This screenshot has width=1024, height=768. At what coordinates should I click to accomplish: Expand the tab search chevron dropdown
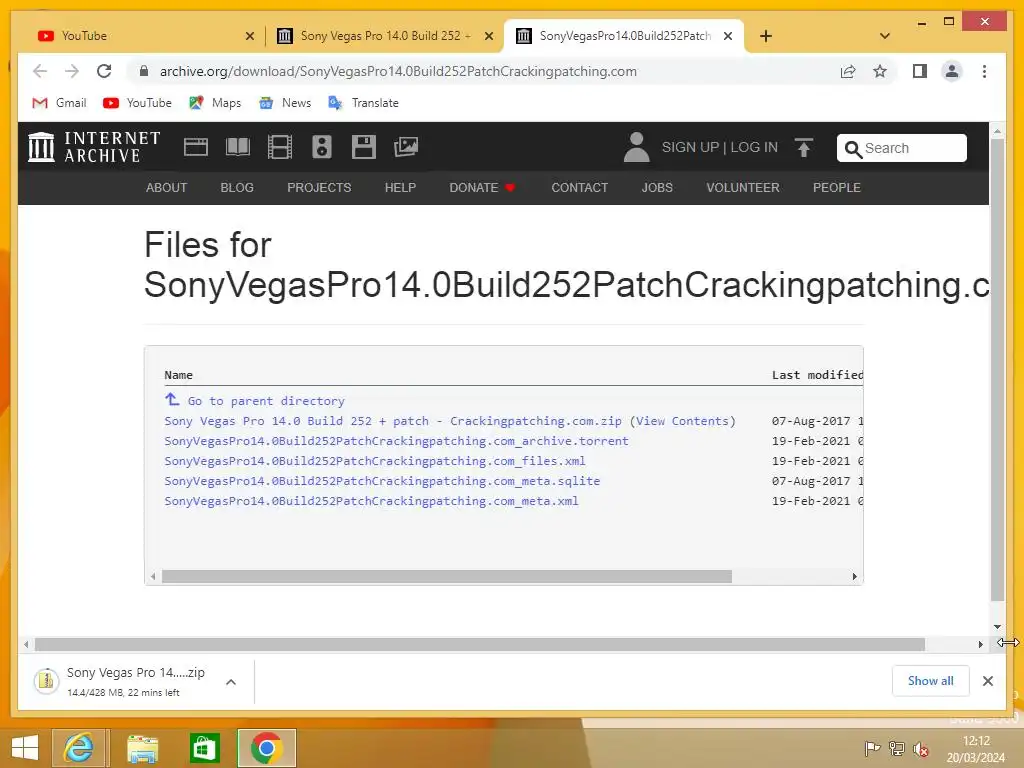pos(885,36)
